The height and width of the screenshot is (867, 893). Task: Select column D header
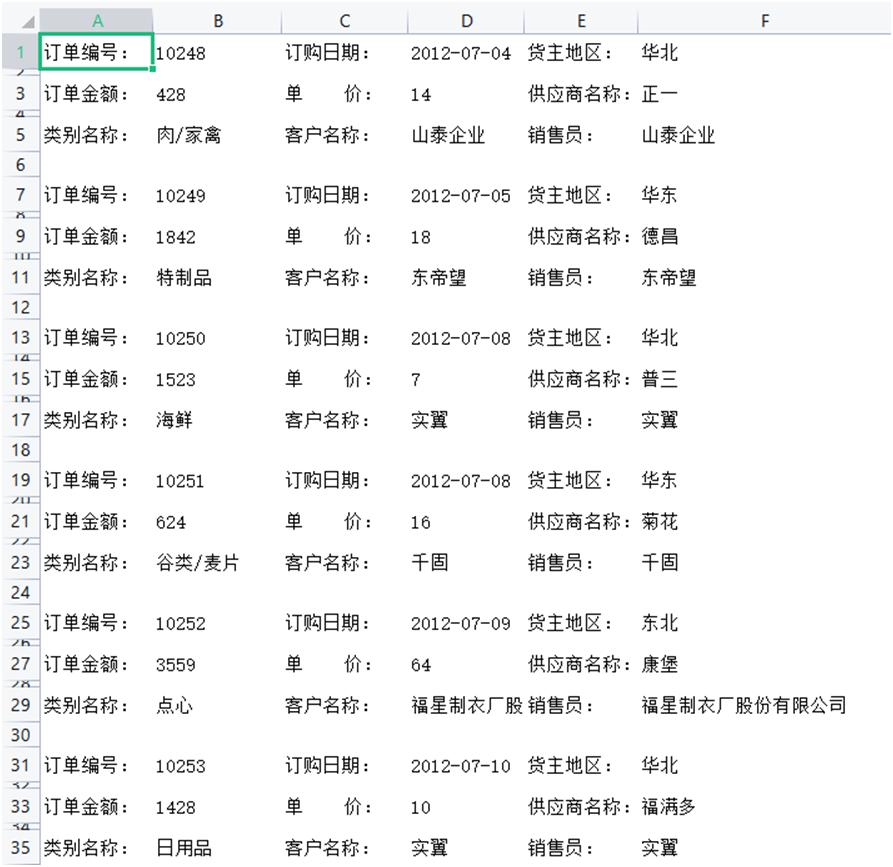click(x=466, y=21)
